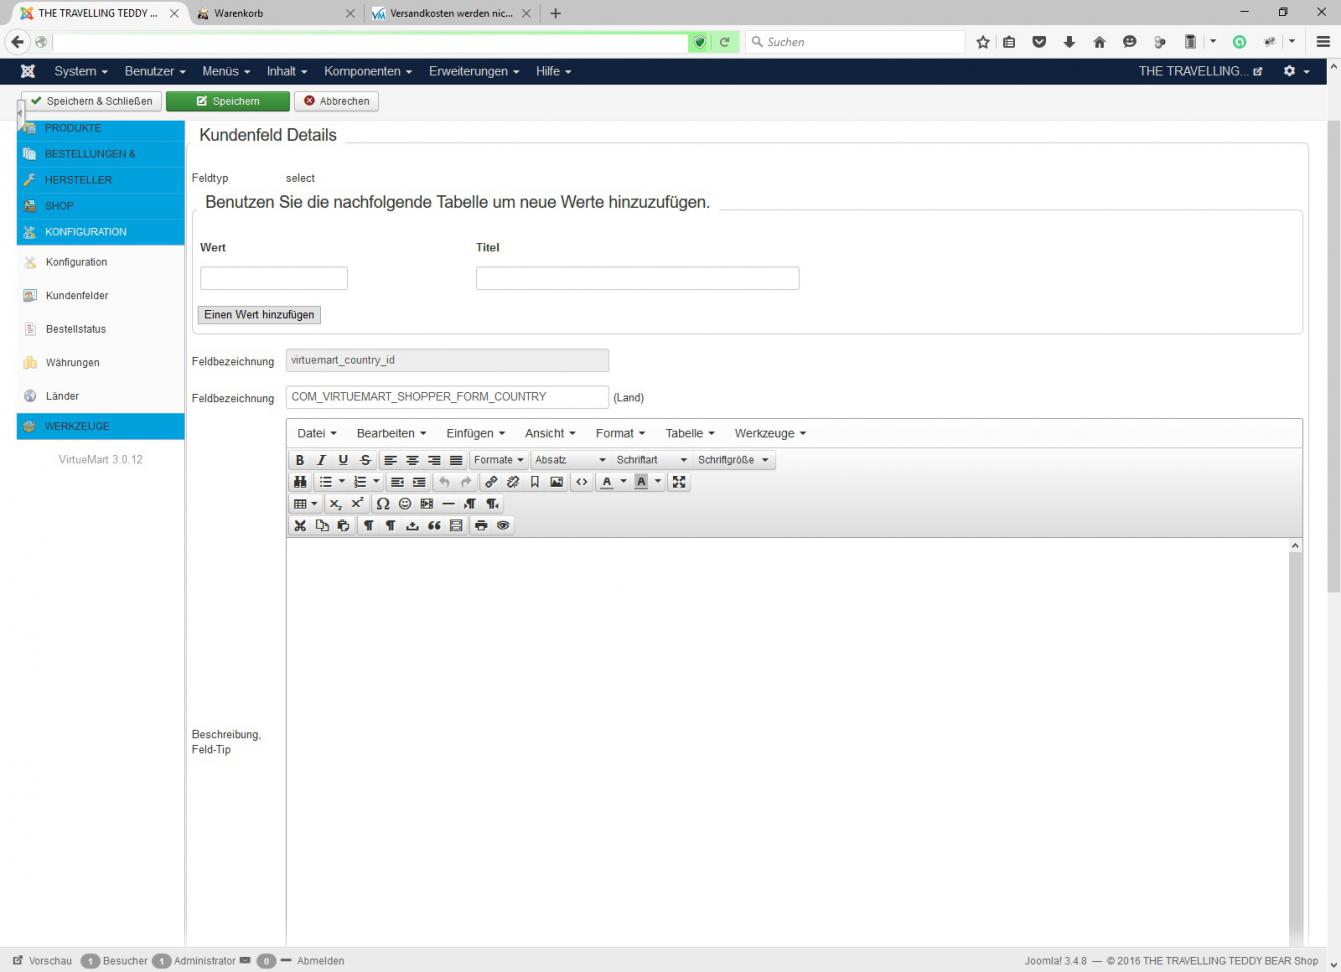Open the Schriftart font dropdown
Image resolution: width=1341 pixels, height=972 pixels.
(651, 460)
